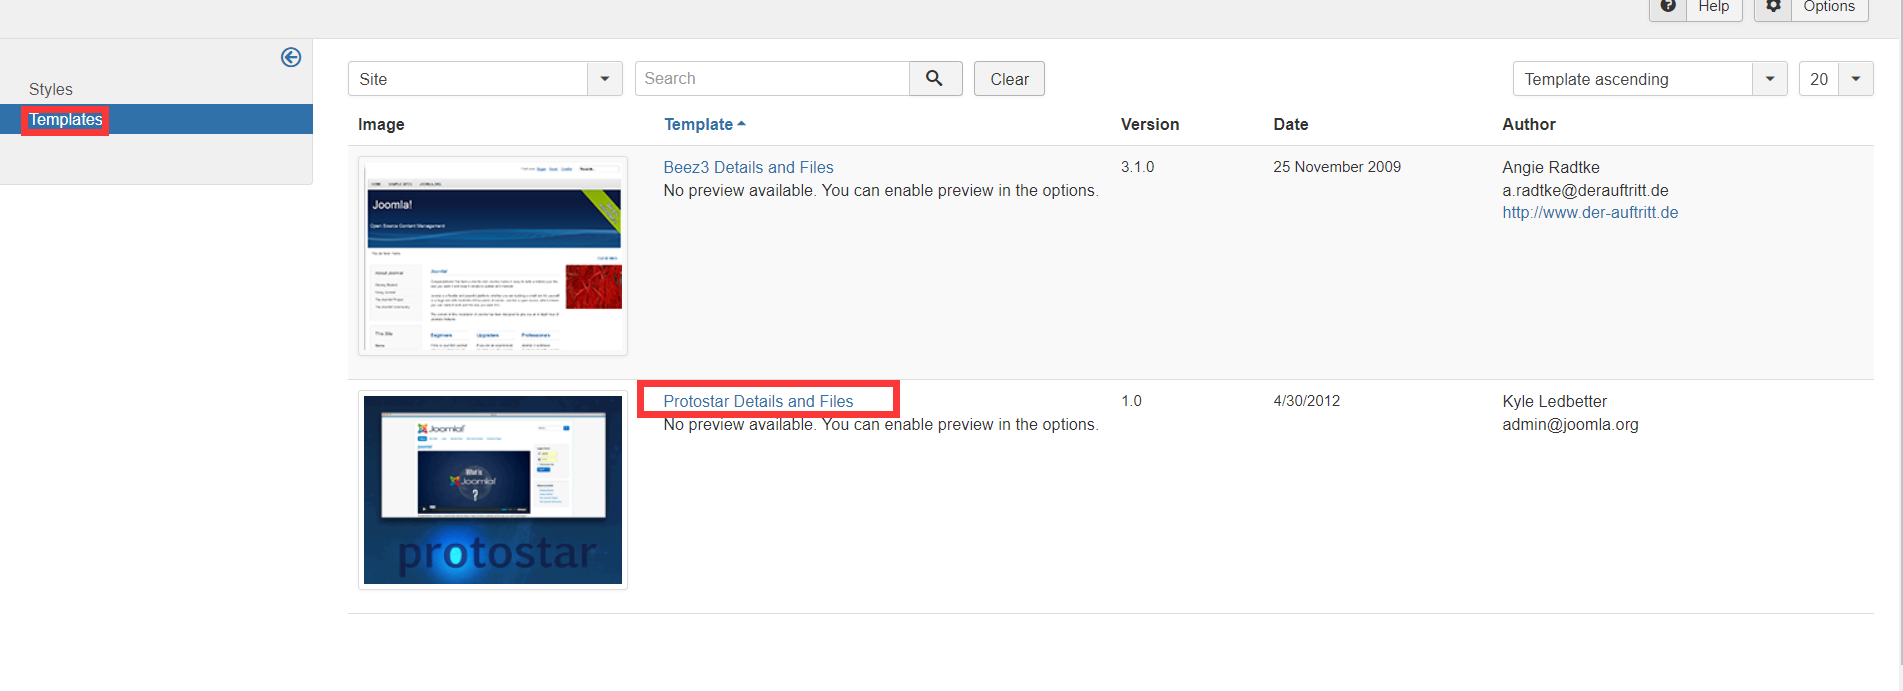Open Beez3 Details and Files
Viewport: 1903px width, 691px height.
pyautogui.click(x=748, y=167)
